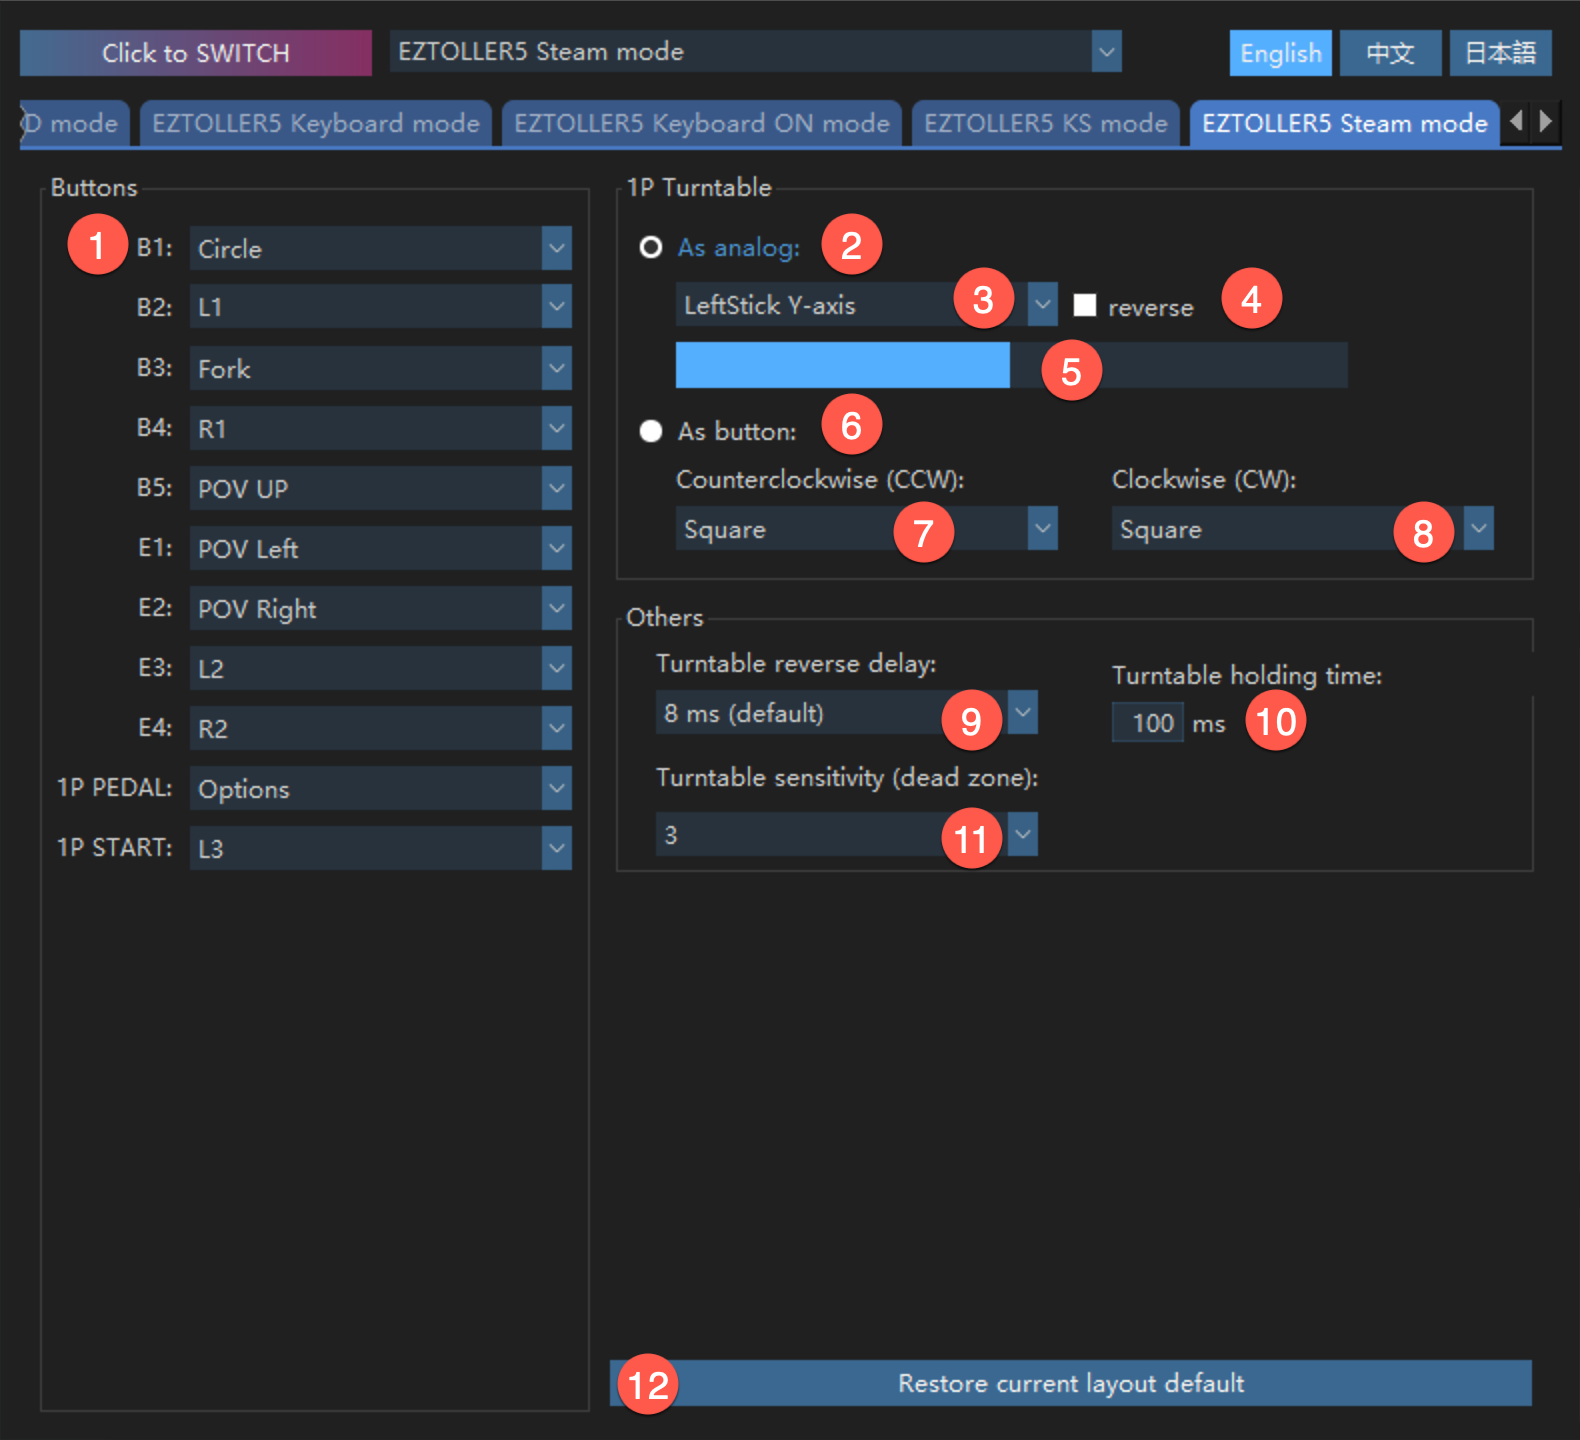
Task: Enable the reverse checkbox
Action: click(1085, 305)
